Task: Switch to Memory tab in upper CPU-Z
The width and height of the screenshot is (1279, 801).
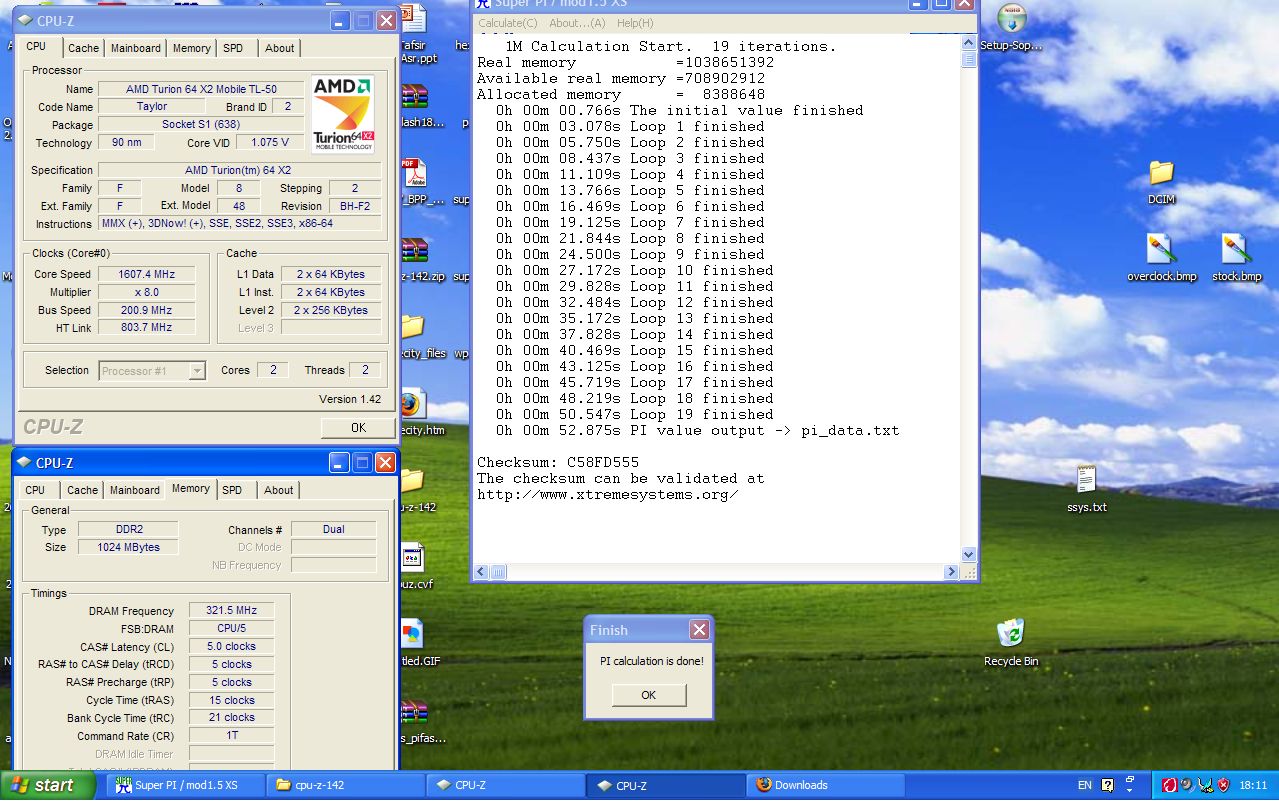Action: point(191,48)
